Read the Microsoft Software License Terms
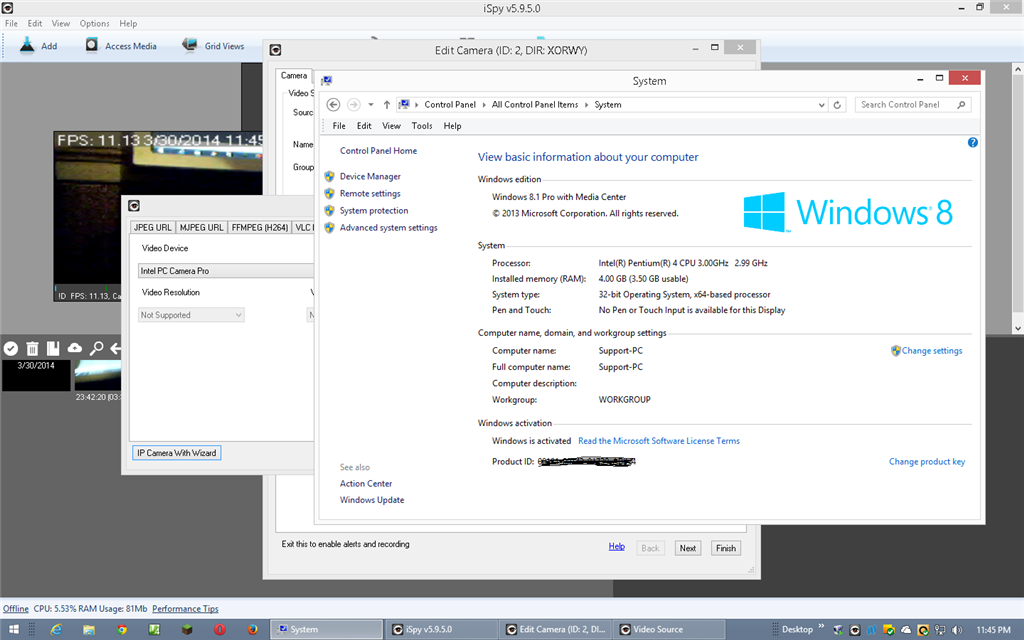The width and height of the screenshot is (1024, 640). click(659, 441)
